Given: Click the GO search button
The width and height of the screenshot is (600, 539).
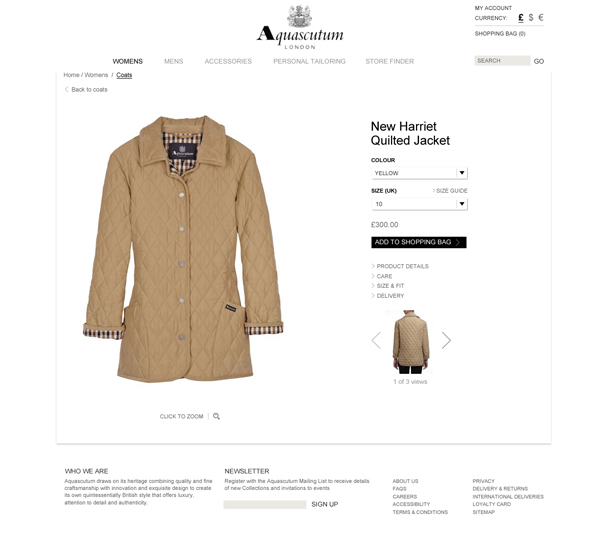Looking at the screenshot, I should coord(539,61).
